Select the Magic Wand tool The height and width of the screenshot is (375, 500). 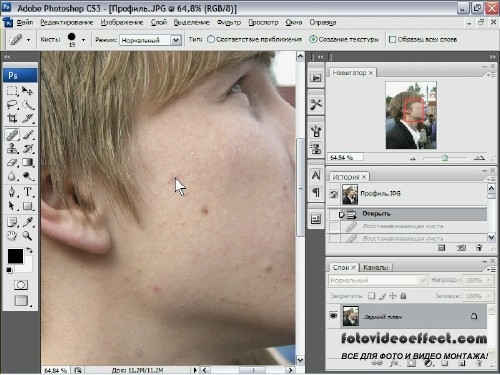point(28,105)
